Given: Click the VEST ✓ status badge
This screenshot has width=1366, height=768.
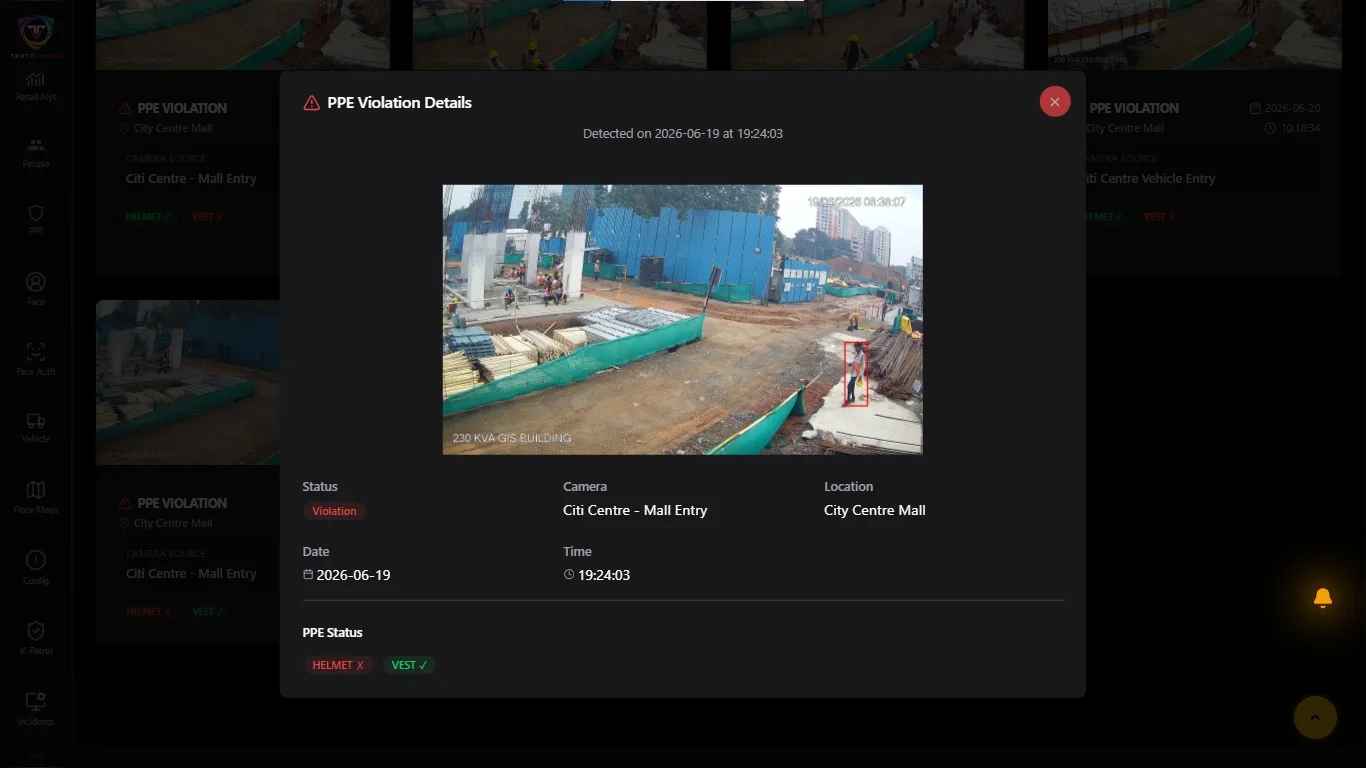Looking at the screenshot, I should tap(409, 665).
